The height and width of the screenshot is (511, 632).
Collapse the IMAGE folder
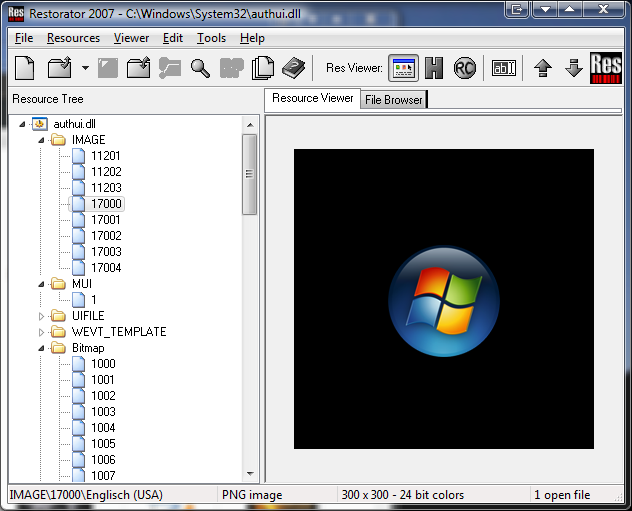point(41,140)
